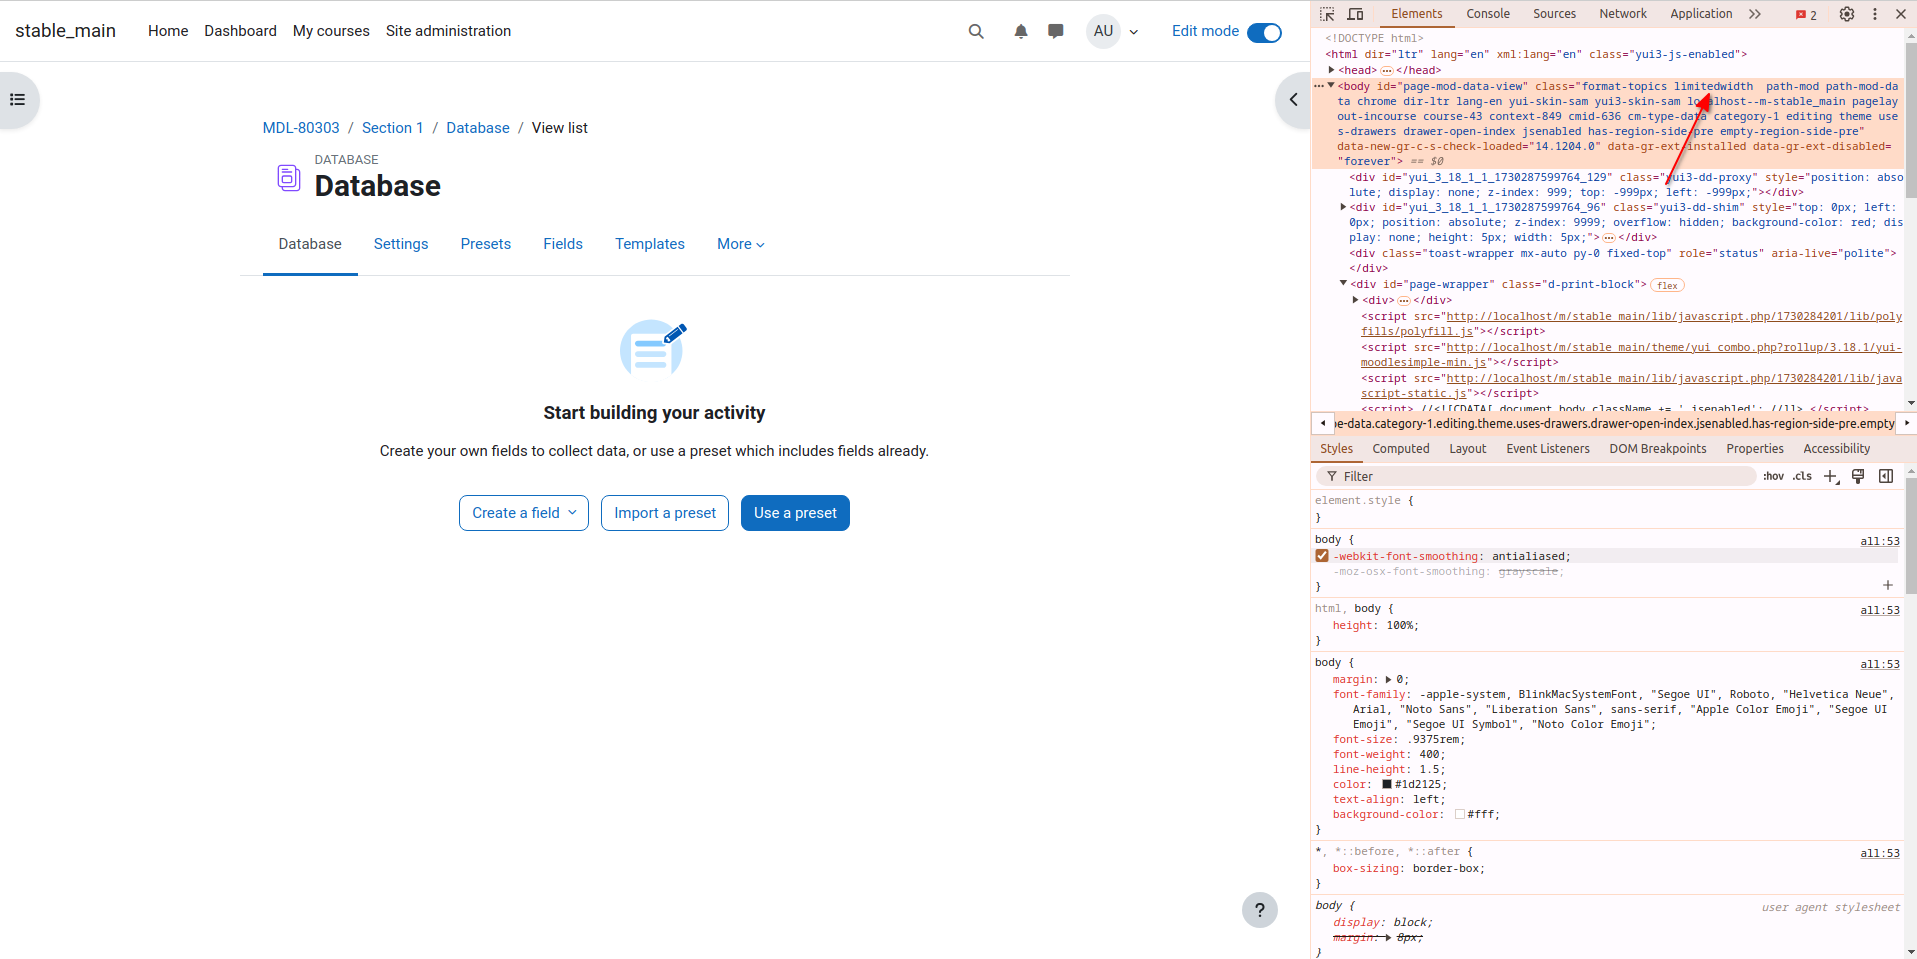Open DevTools settings gear
1917x959 pixels.
(x=1847, y=14)
